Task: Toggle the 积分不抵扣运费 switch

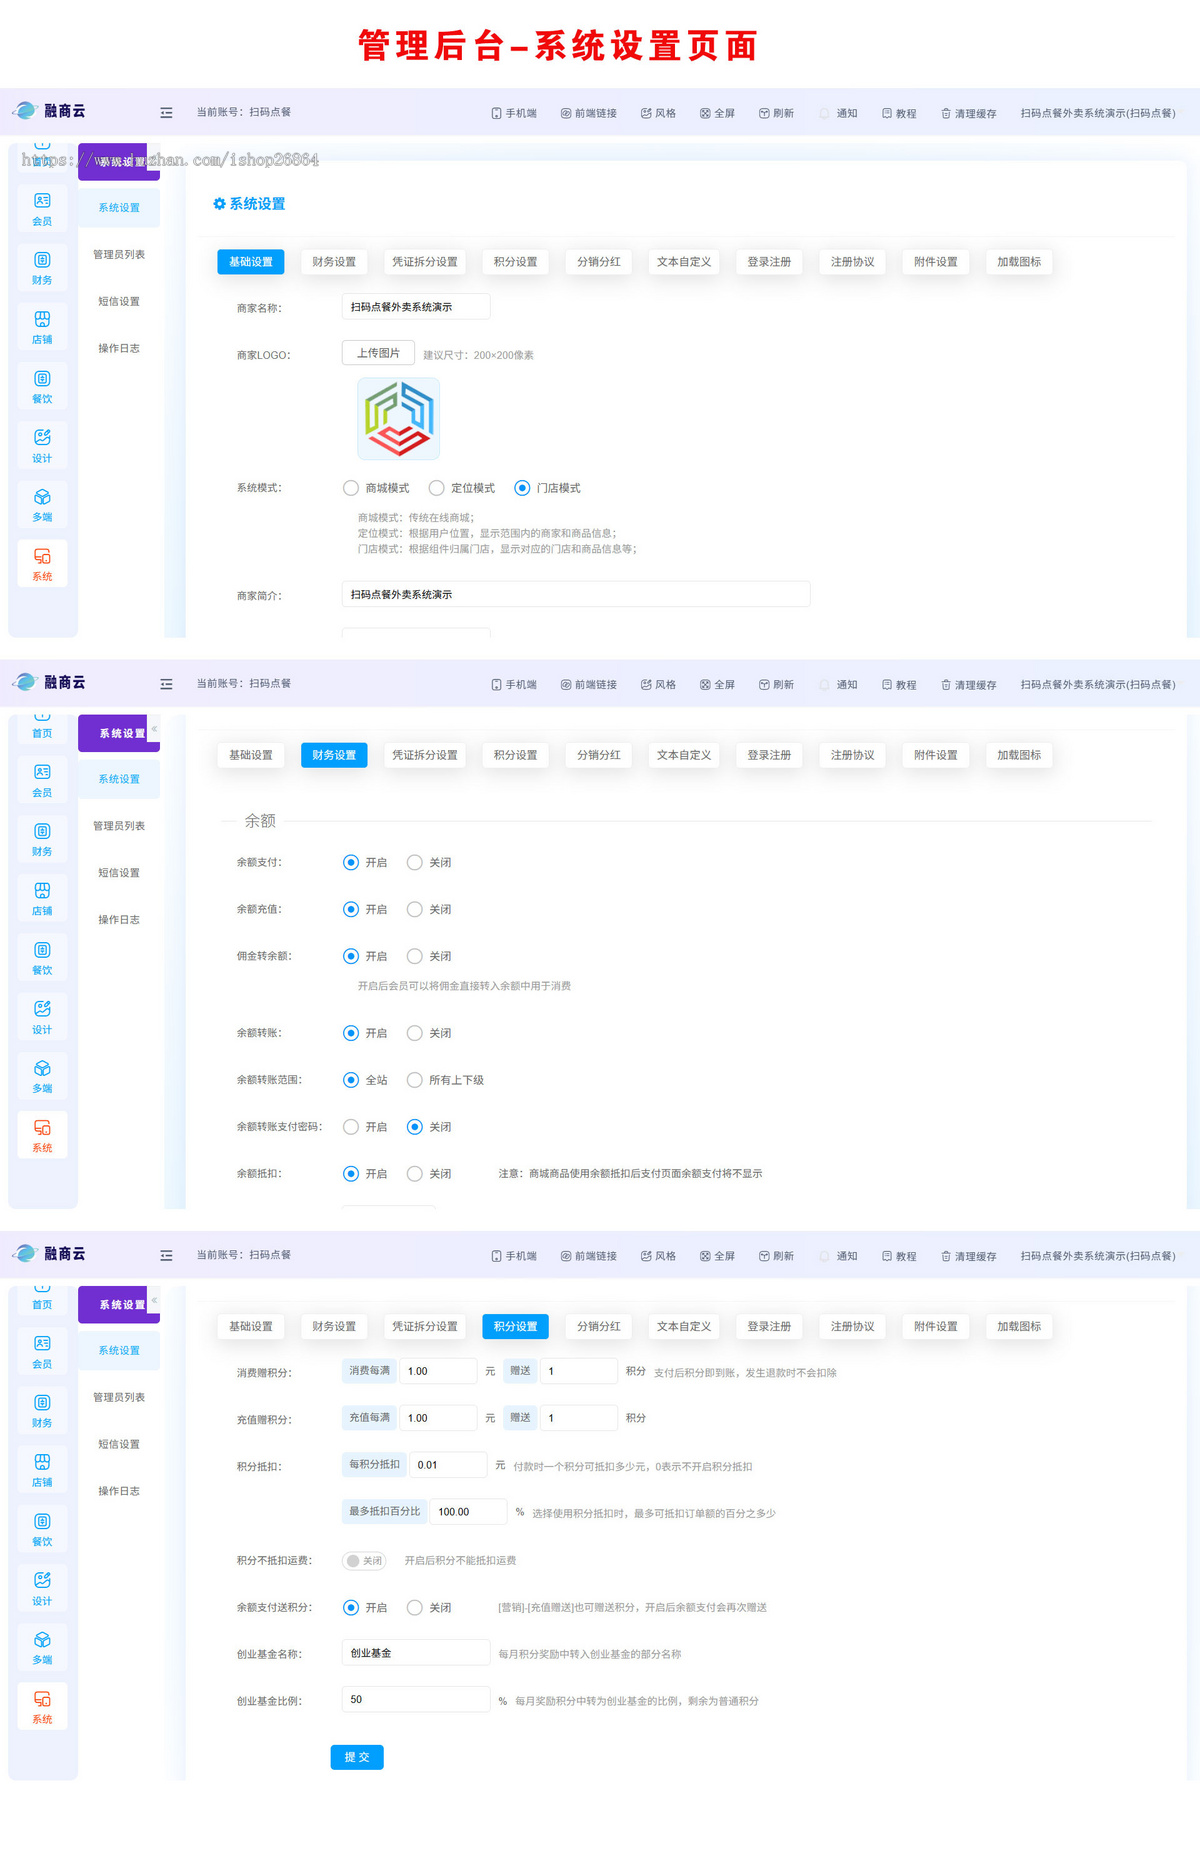Action: point(364,1561)
